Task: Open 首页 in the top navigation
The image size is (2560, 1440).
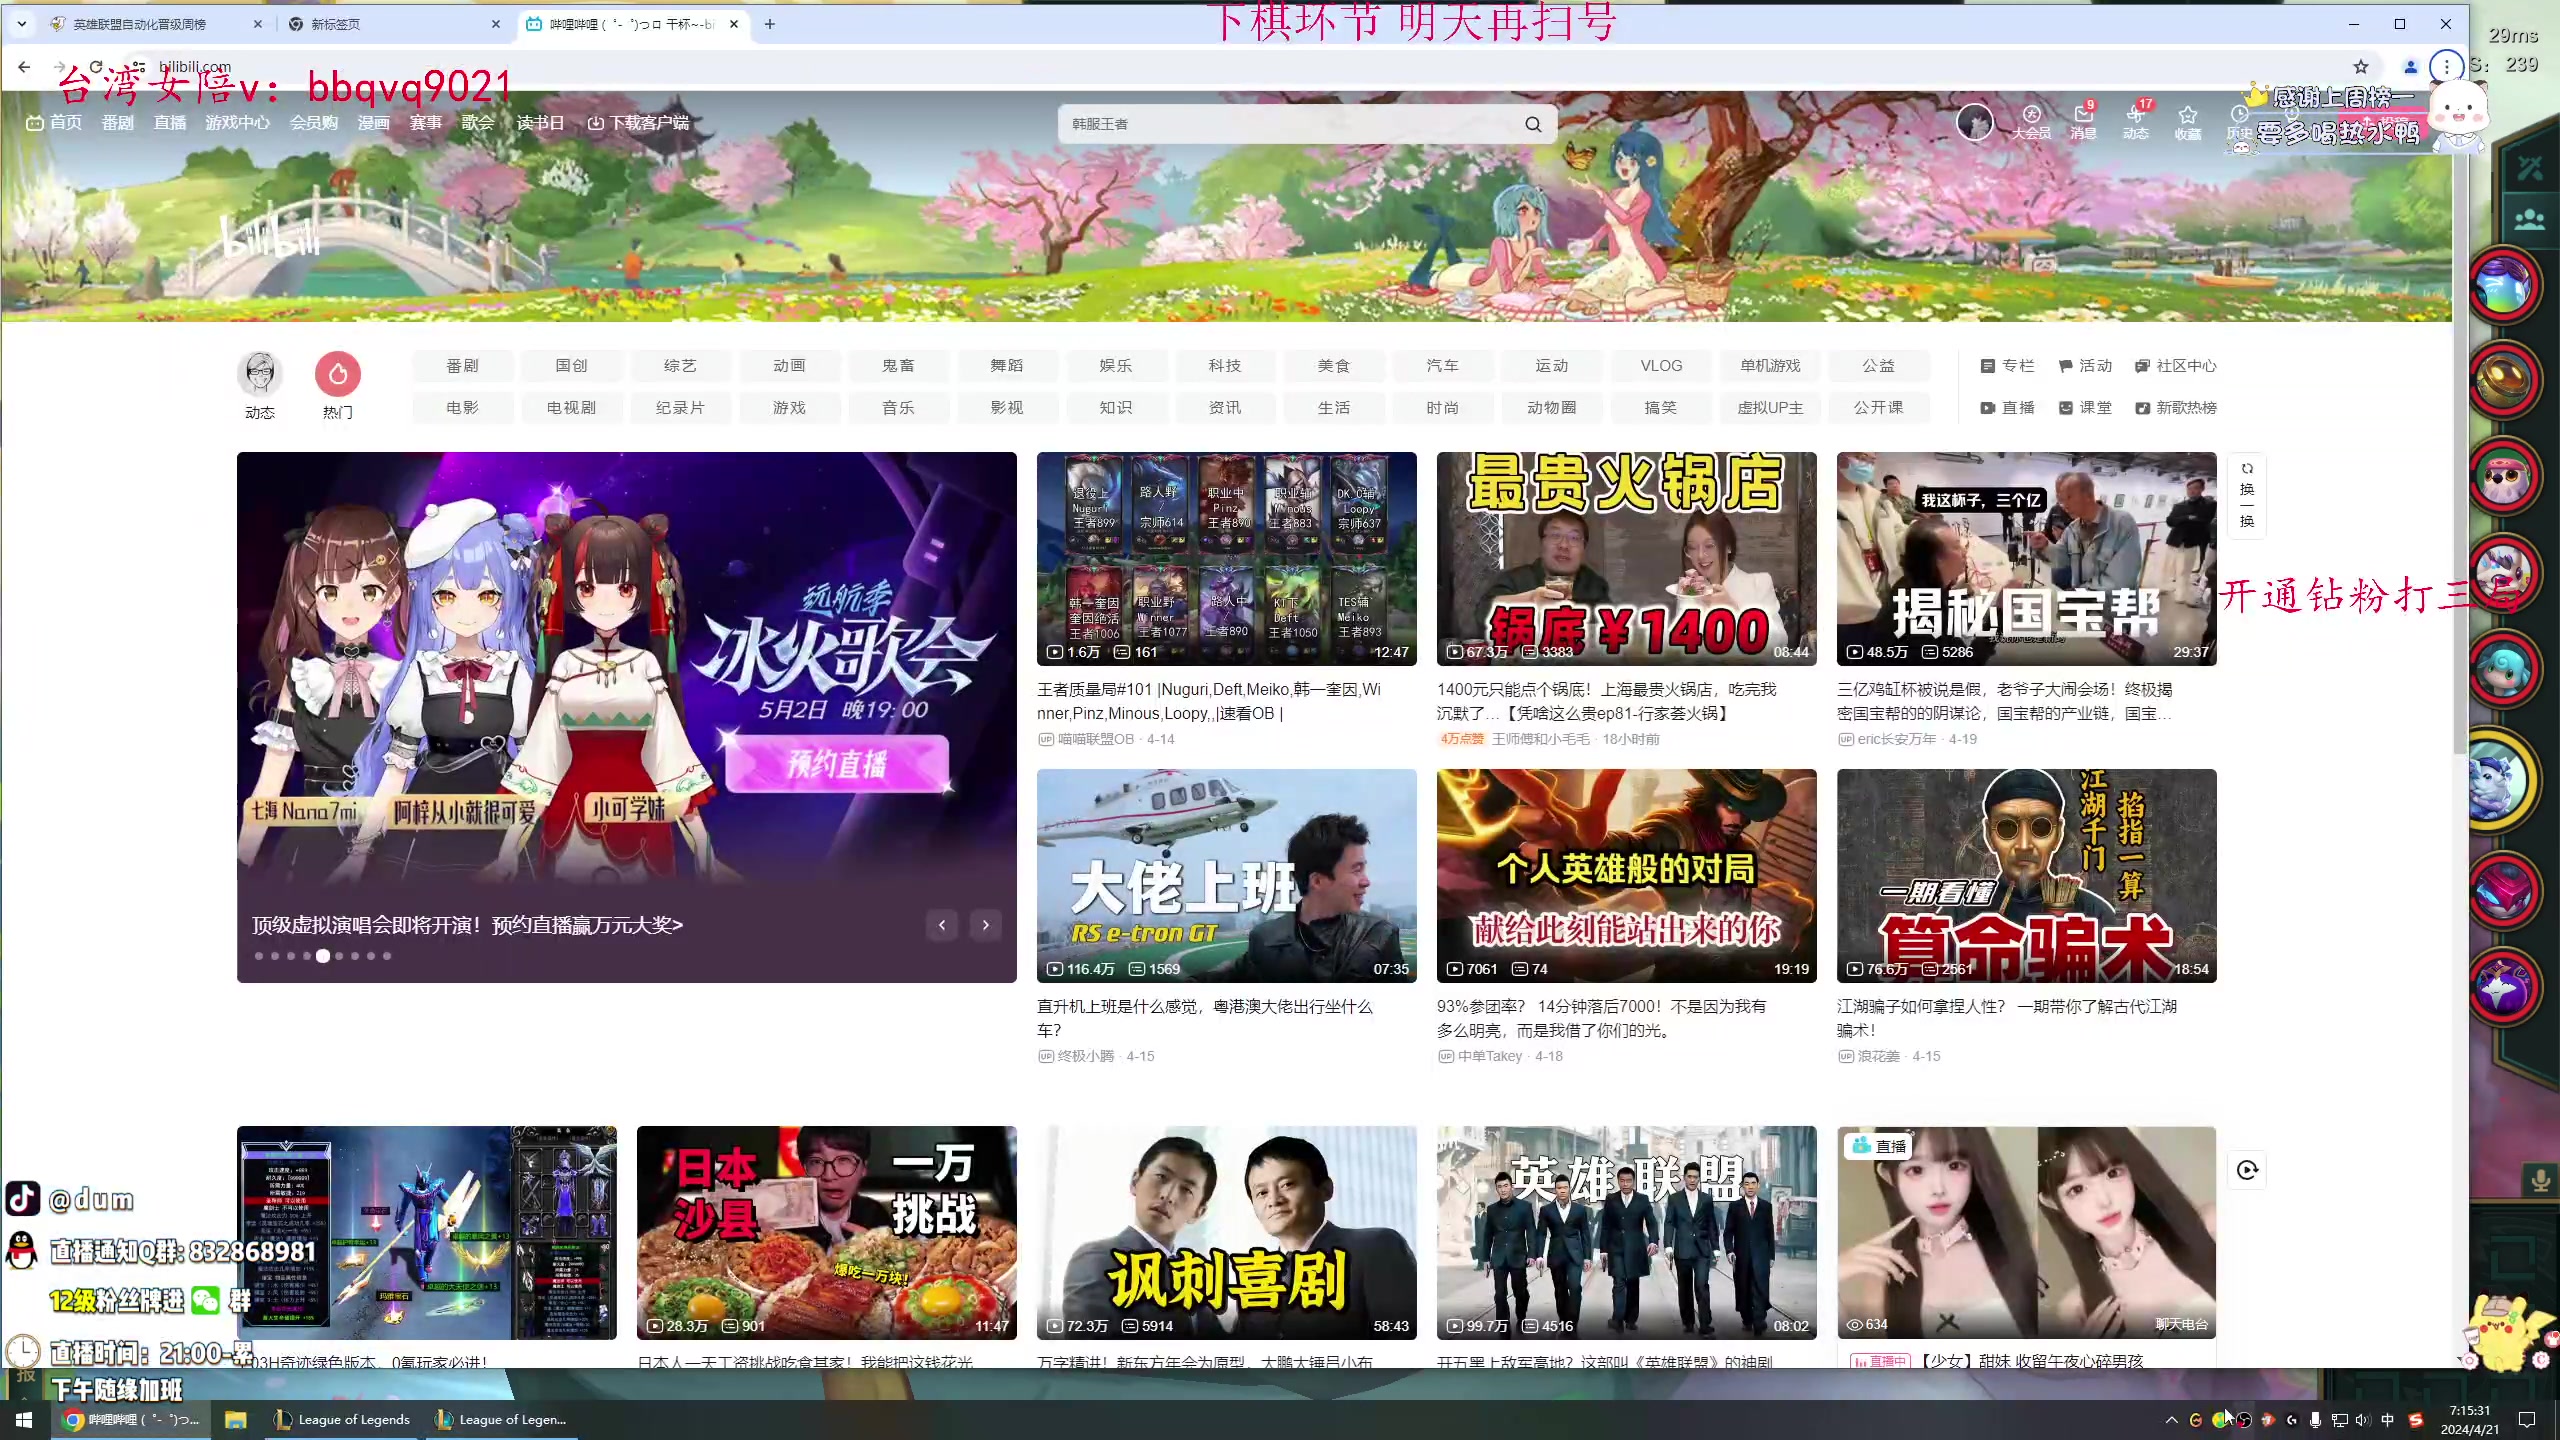Action: (54, 122)
